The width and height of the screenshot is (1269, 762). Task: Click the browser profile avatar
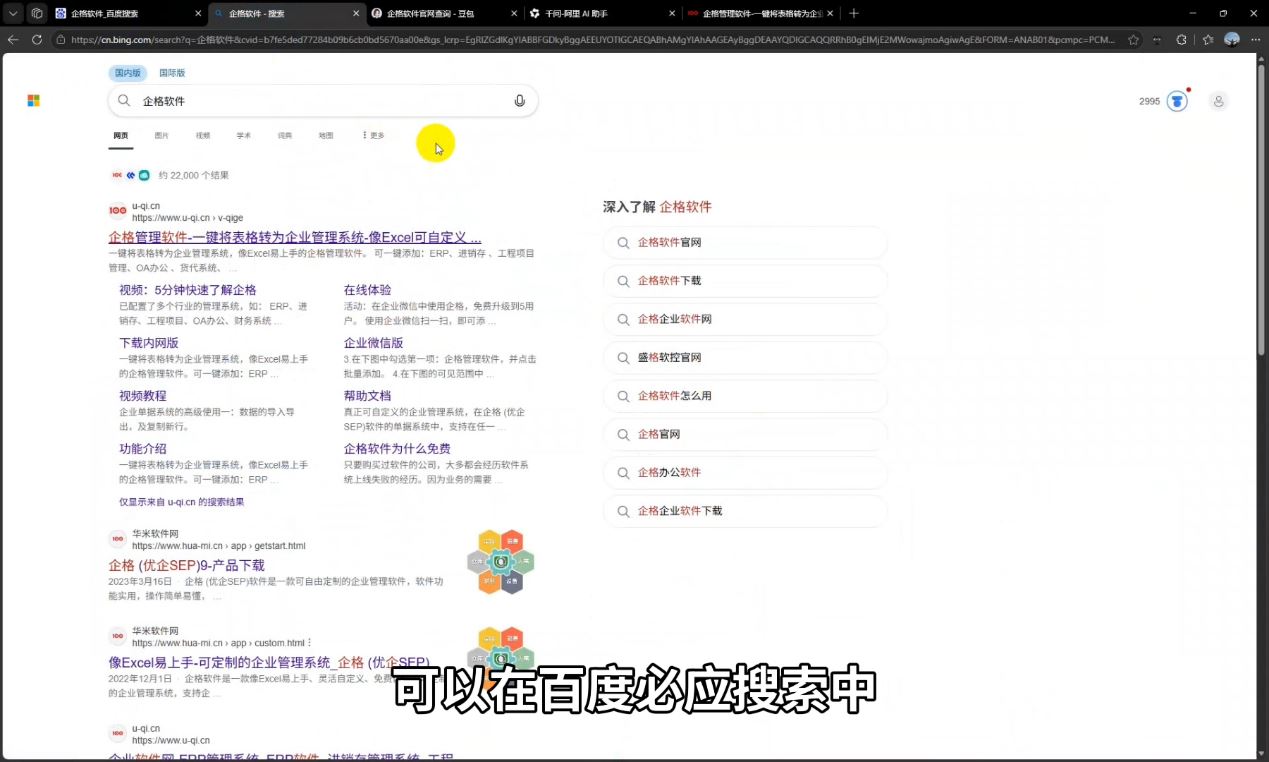[1232, 40]
